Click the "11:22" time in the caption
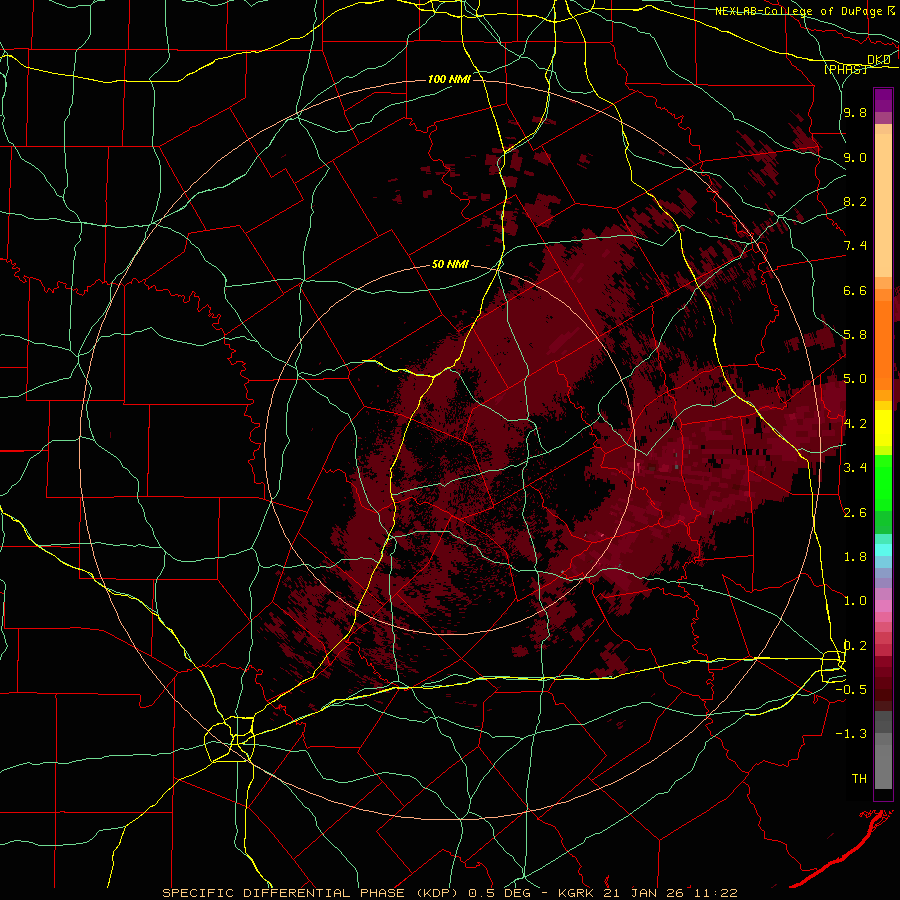Image resolution: width=900 pixels, height=900 pixels. point(717,893)
